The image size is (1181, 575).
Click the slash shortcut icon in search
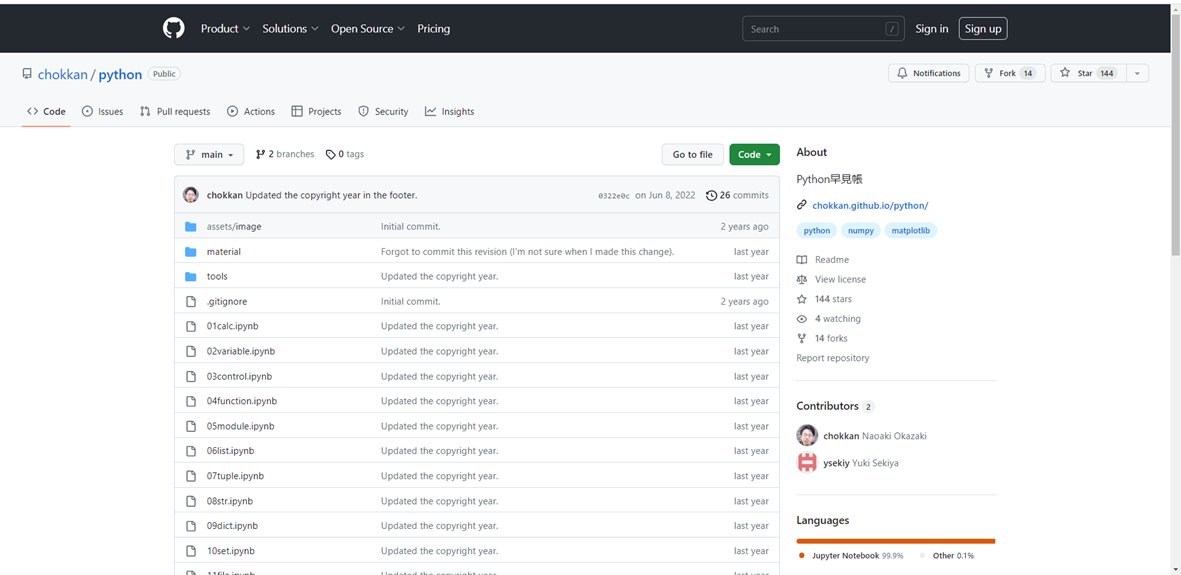(892, 29)
